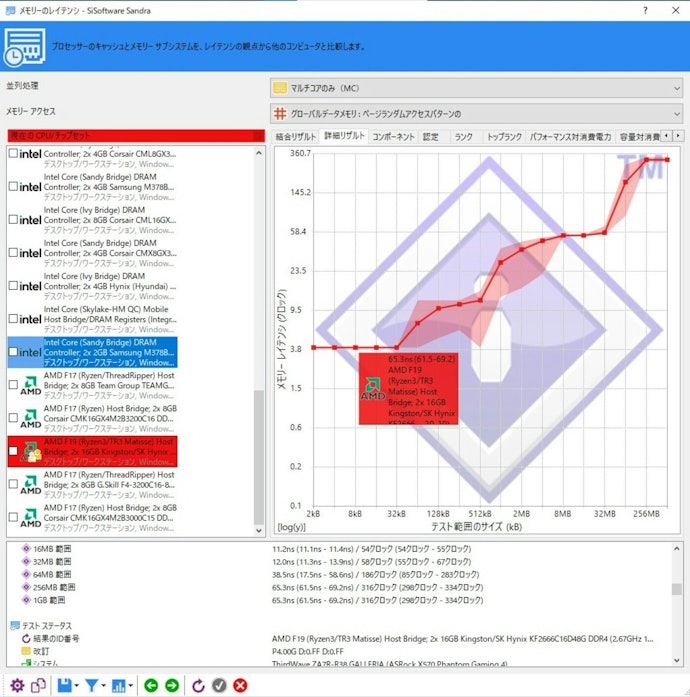Open the マルチコアのみ (MC) dropdown
690x697 pixels.
tap(476, 88)
